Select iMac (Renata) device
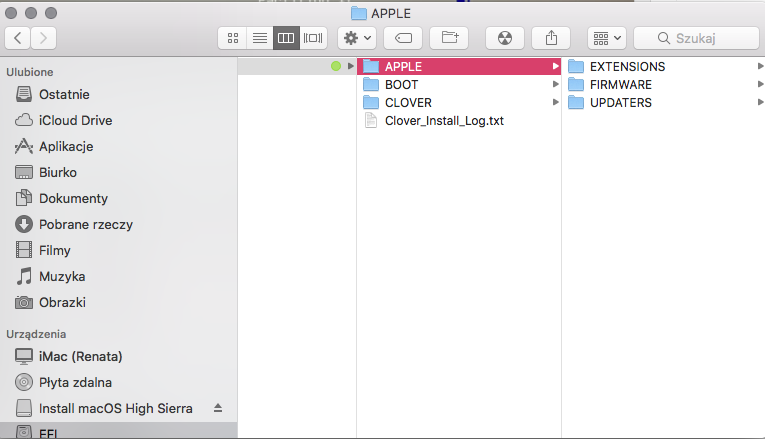This screenshot has height=439, width=765. 119,356
